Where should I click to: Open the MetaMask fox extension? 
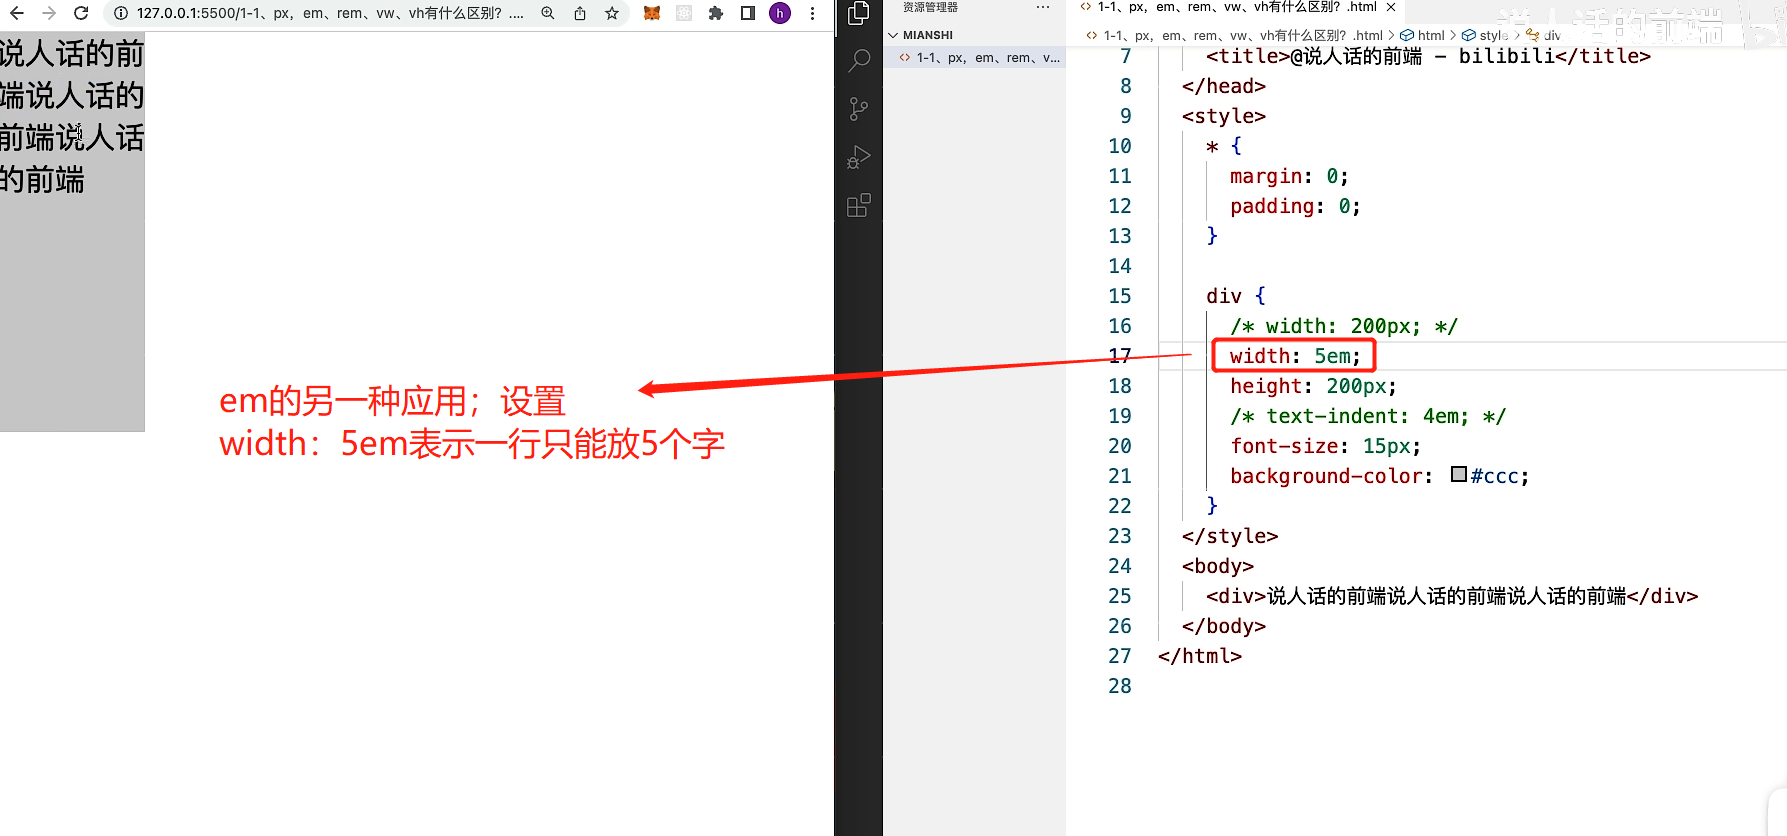tap(652, 13)
